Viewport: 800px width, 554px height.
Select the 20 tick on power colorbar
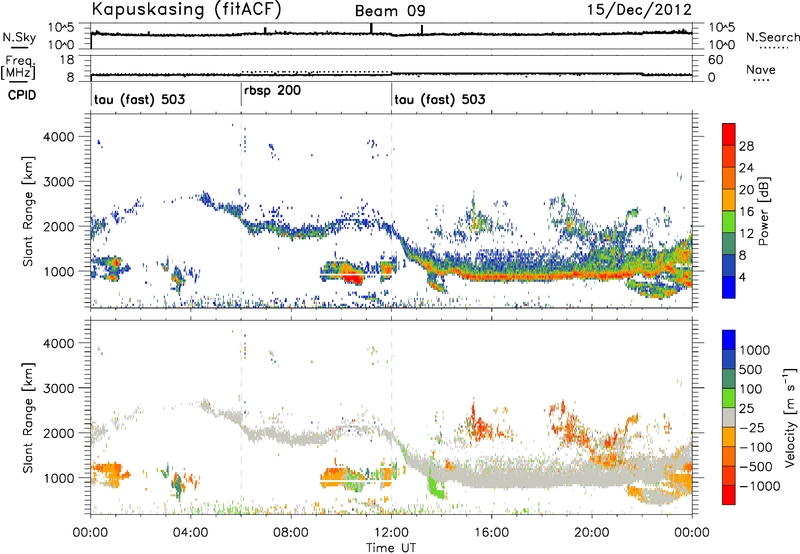coord(746,190)
